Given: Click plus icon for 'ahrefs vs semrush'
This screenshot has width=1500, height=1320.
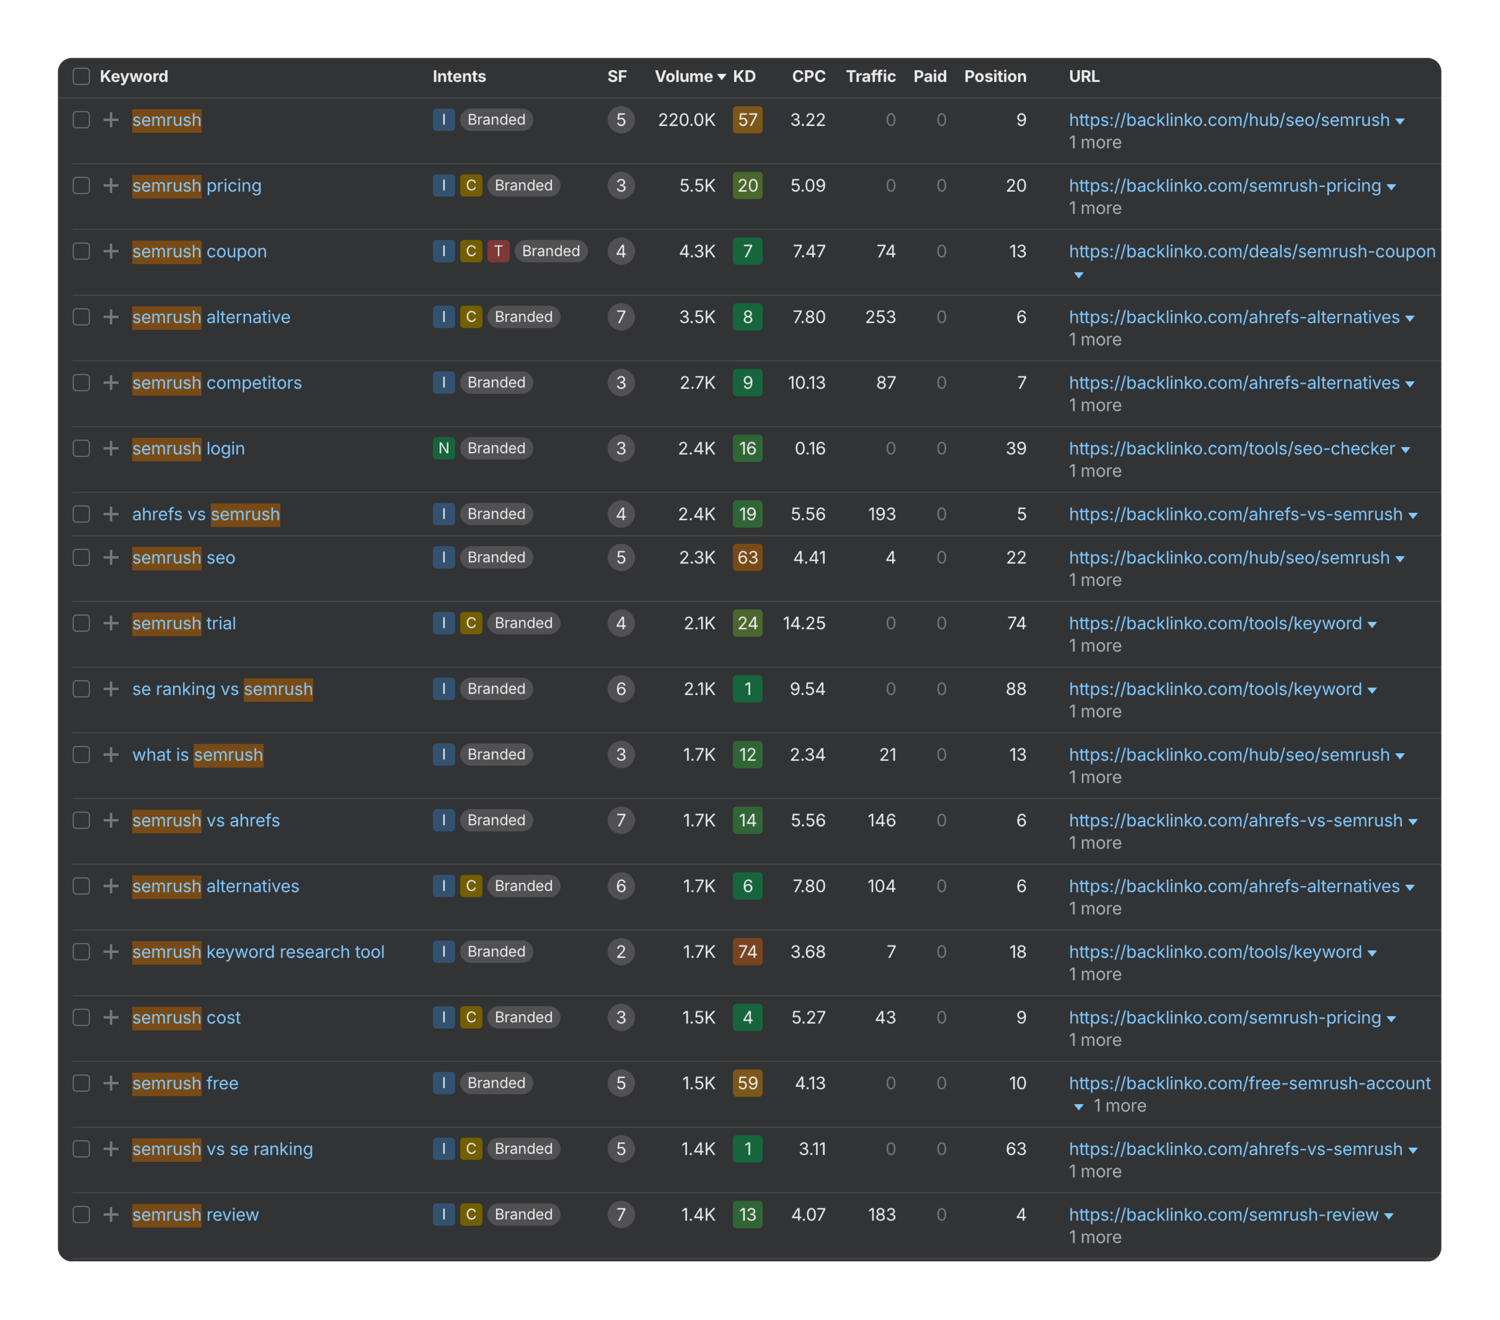Looking at the screenshot, I should point(111,514).
